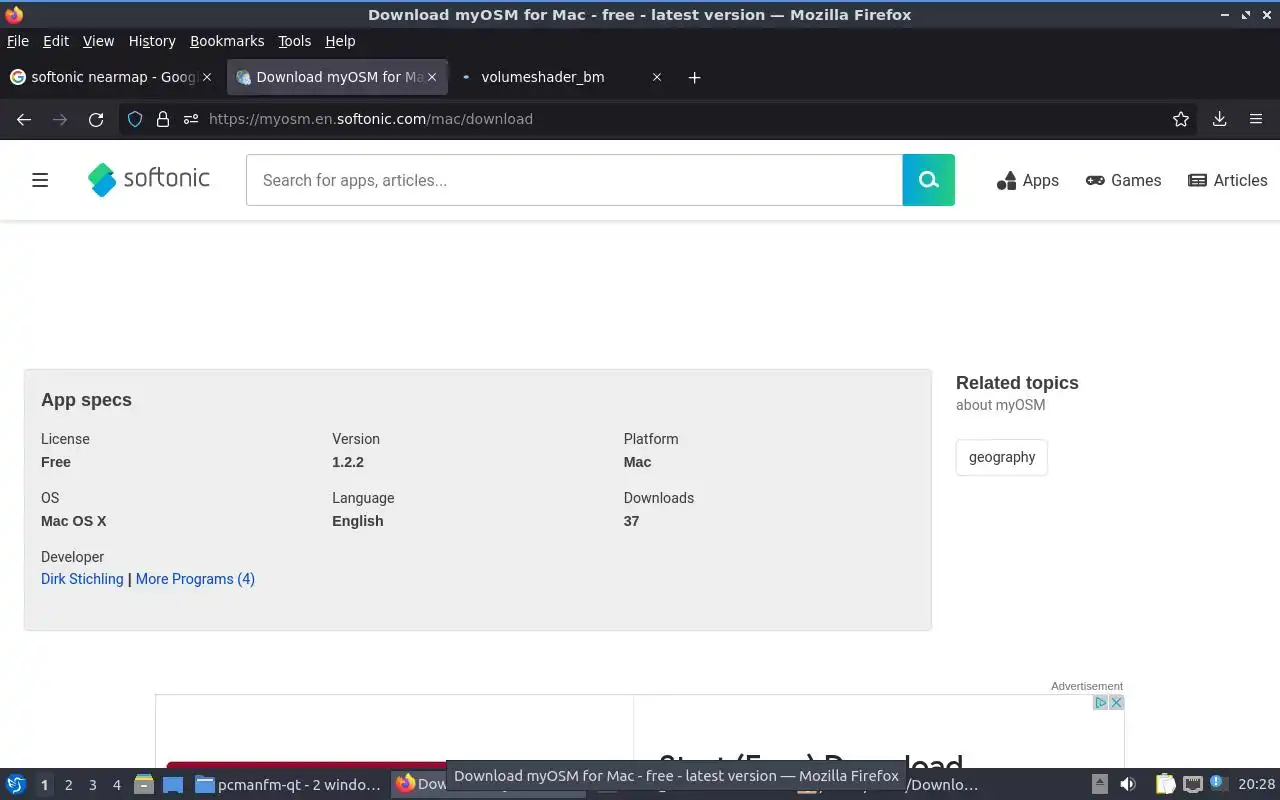Image resolution: width=1280 pixels, height=800 pixels.
Task: Open the Firefox application hamburger menu
Action: (x=1256, y=119)
